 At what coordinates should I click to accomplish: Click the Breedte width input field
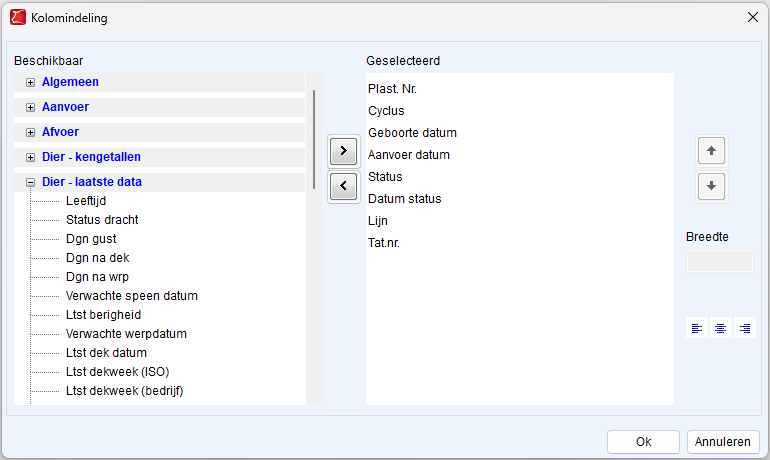(x=719, y=261)
